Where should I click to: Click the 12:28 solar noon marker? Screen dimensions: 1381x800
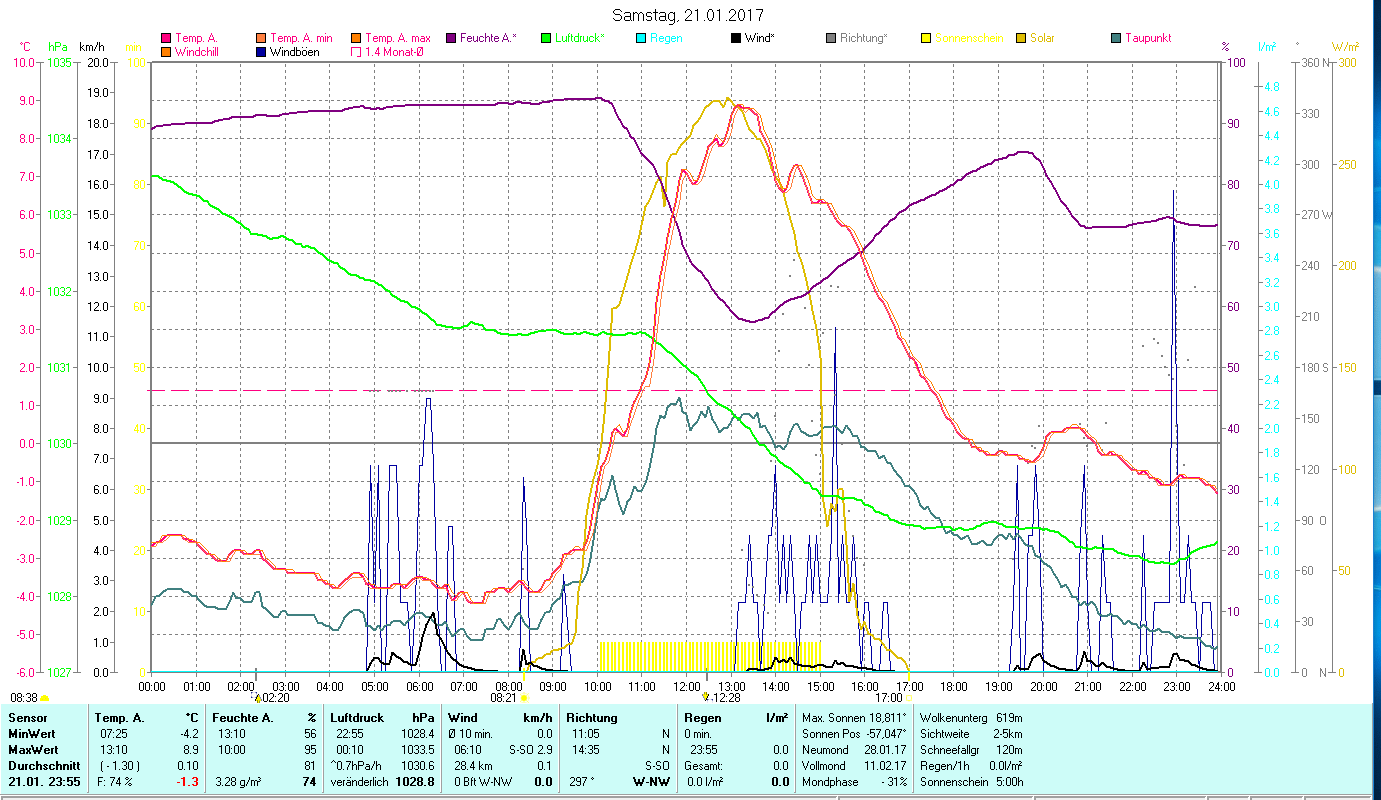pyautogui.click(x=723, y=698)
